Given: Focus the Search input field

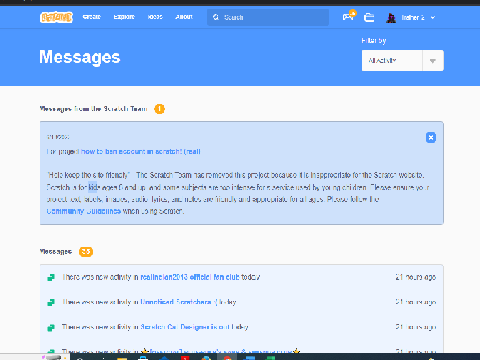Looking at the screenshot, I should pos(268,17).
